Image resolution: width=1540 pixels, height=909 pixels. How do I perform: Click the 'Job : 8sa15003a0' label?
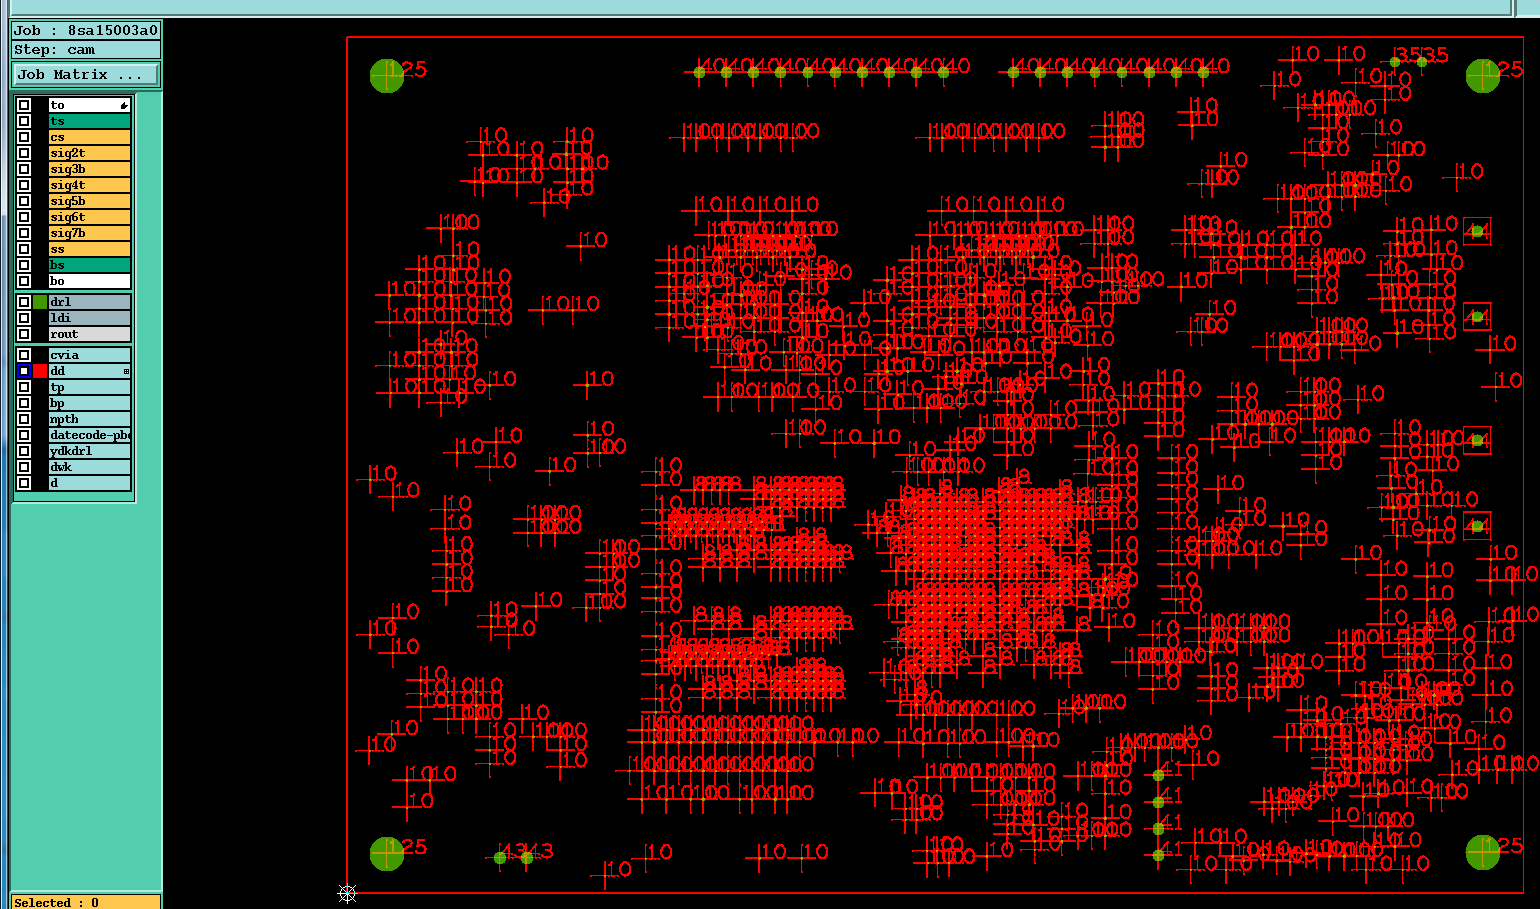point(86,31)
